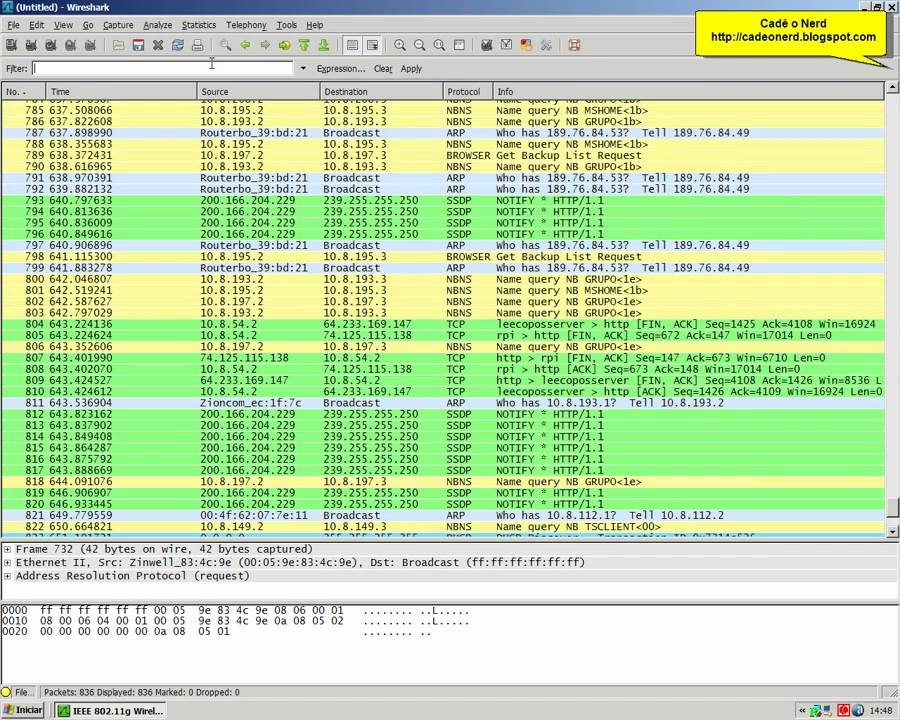Toggle packet list colorize icon
Screen dimensions: 900x720
coord(352,45)
